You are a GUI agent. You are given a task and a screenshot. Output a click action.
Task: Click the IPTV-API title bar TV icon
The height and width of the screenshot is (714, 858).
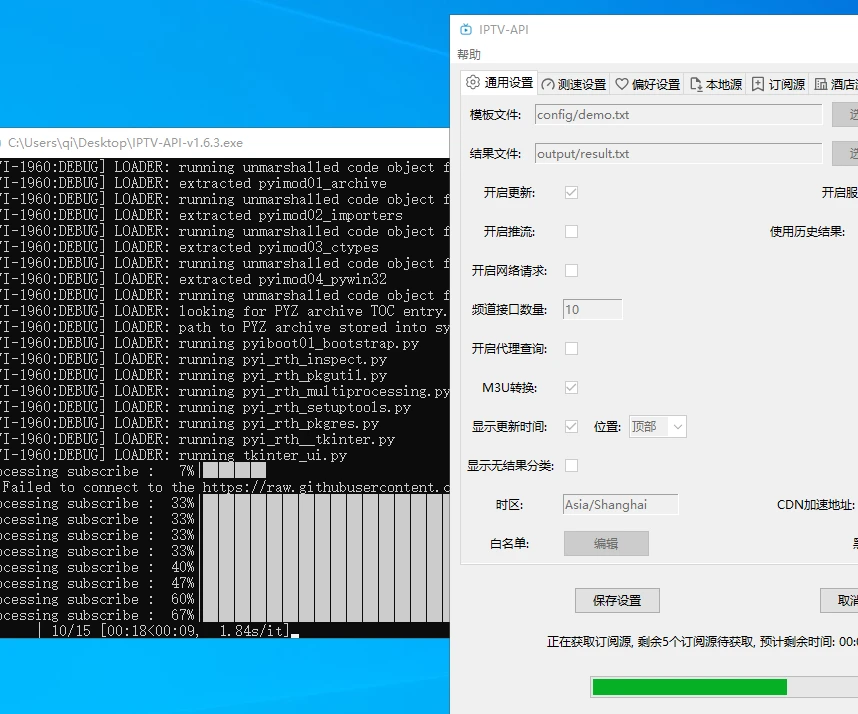(466, 30)
